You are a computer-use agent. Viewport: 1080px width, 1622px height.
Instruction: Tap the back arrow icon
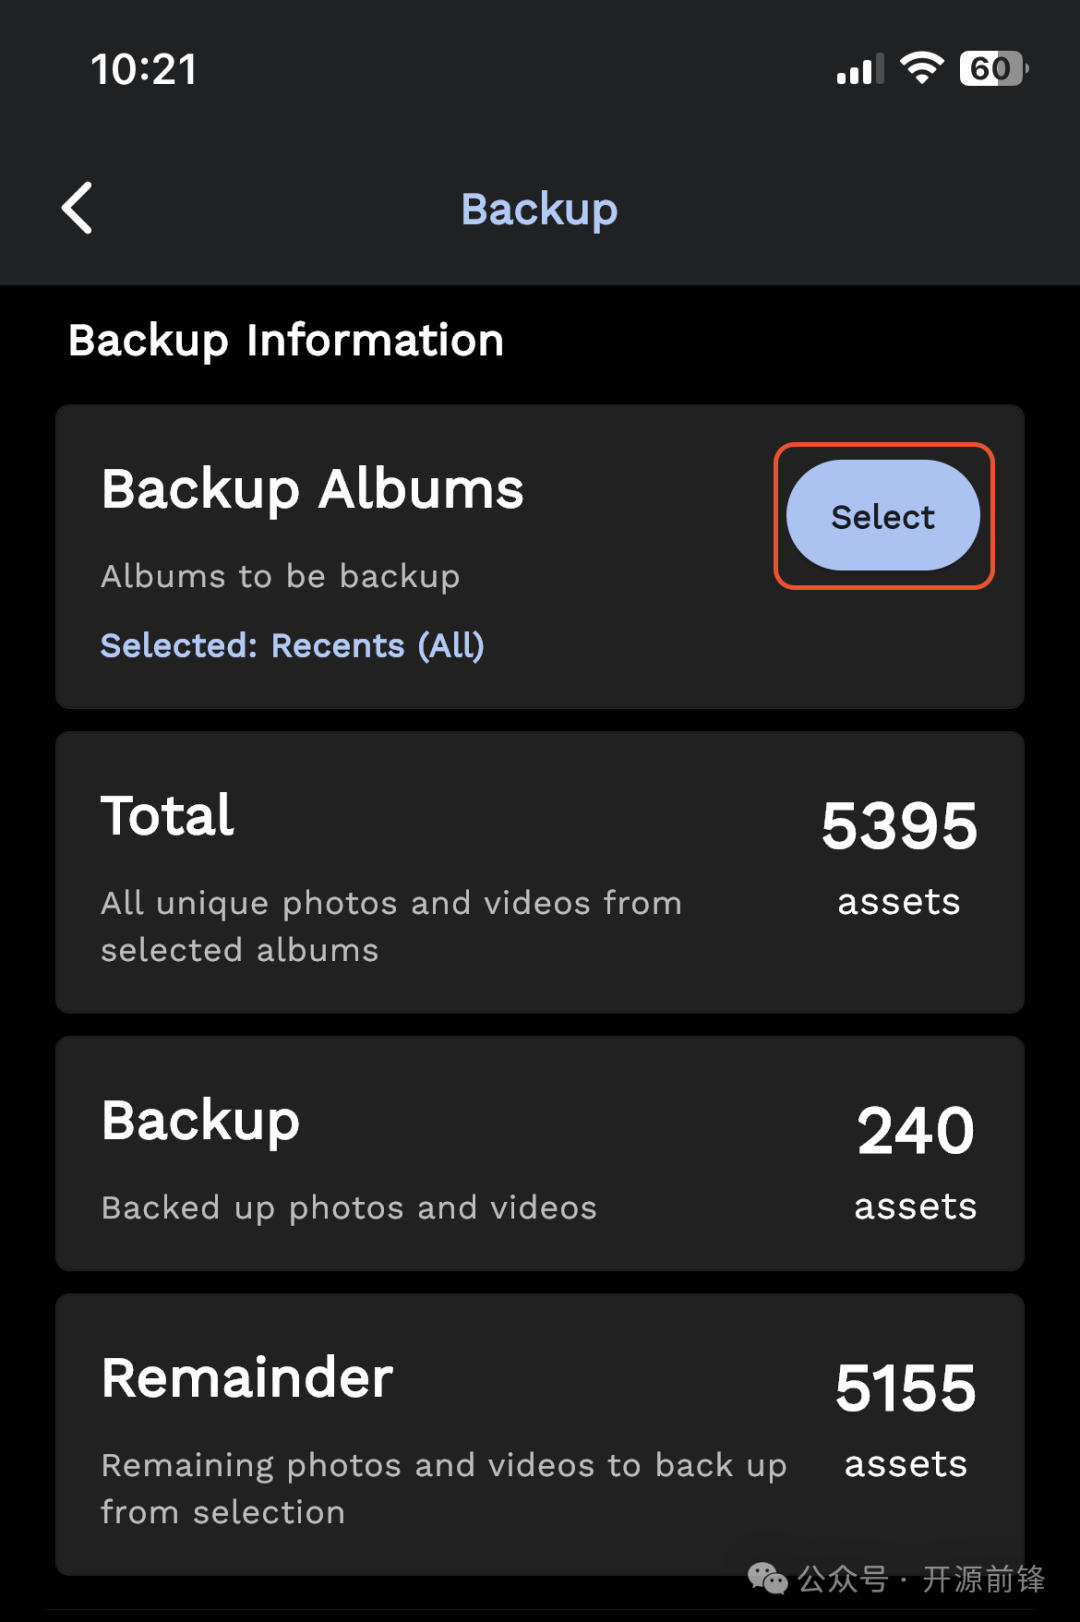(x=78, y=208)
